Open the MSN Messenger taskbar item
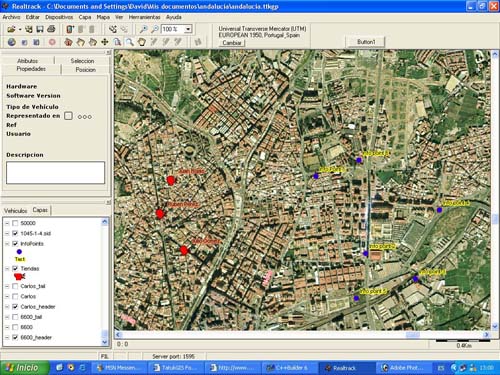Viewport: 500px width, 375px height. coord(120,368)
